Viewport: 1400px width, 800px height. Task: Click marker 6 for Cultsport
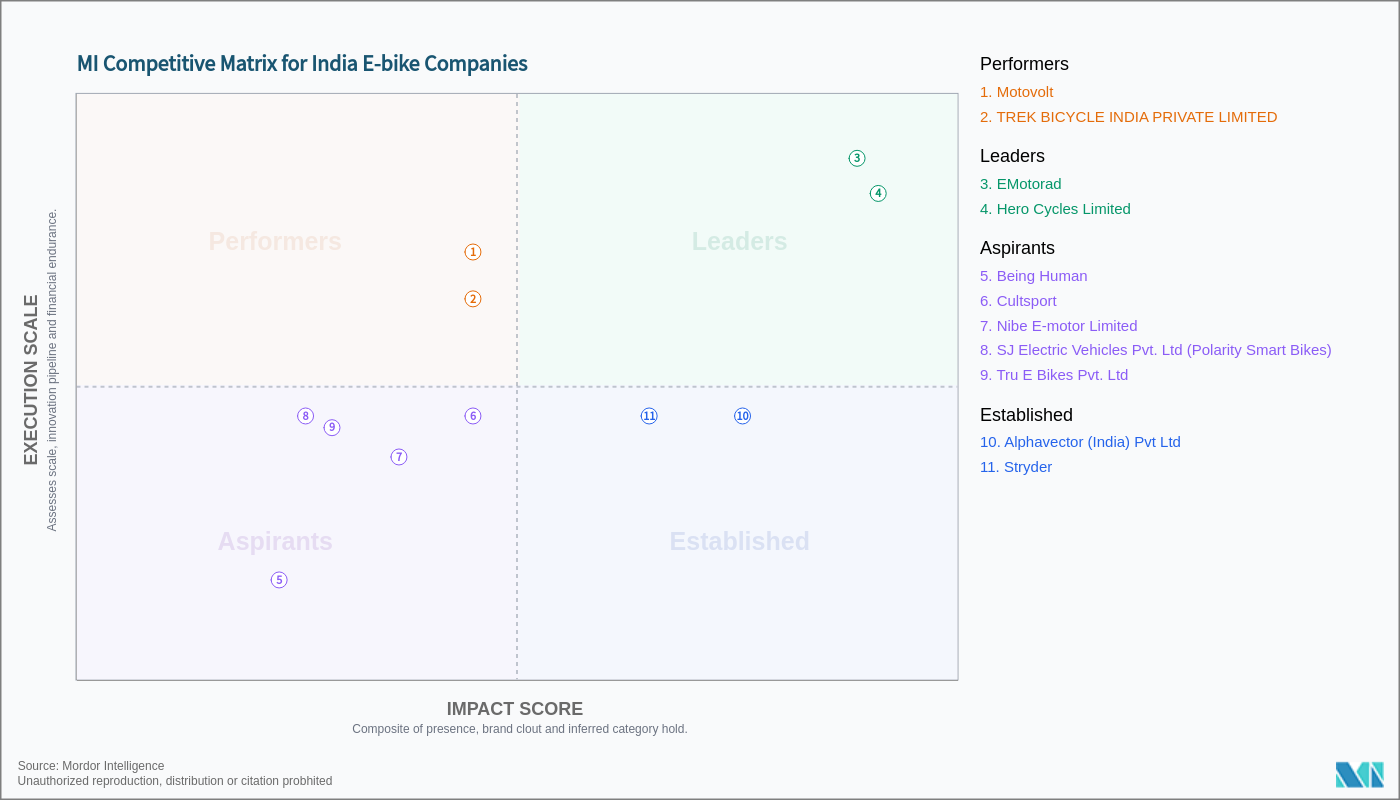click(473, 416)
